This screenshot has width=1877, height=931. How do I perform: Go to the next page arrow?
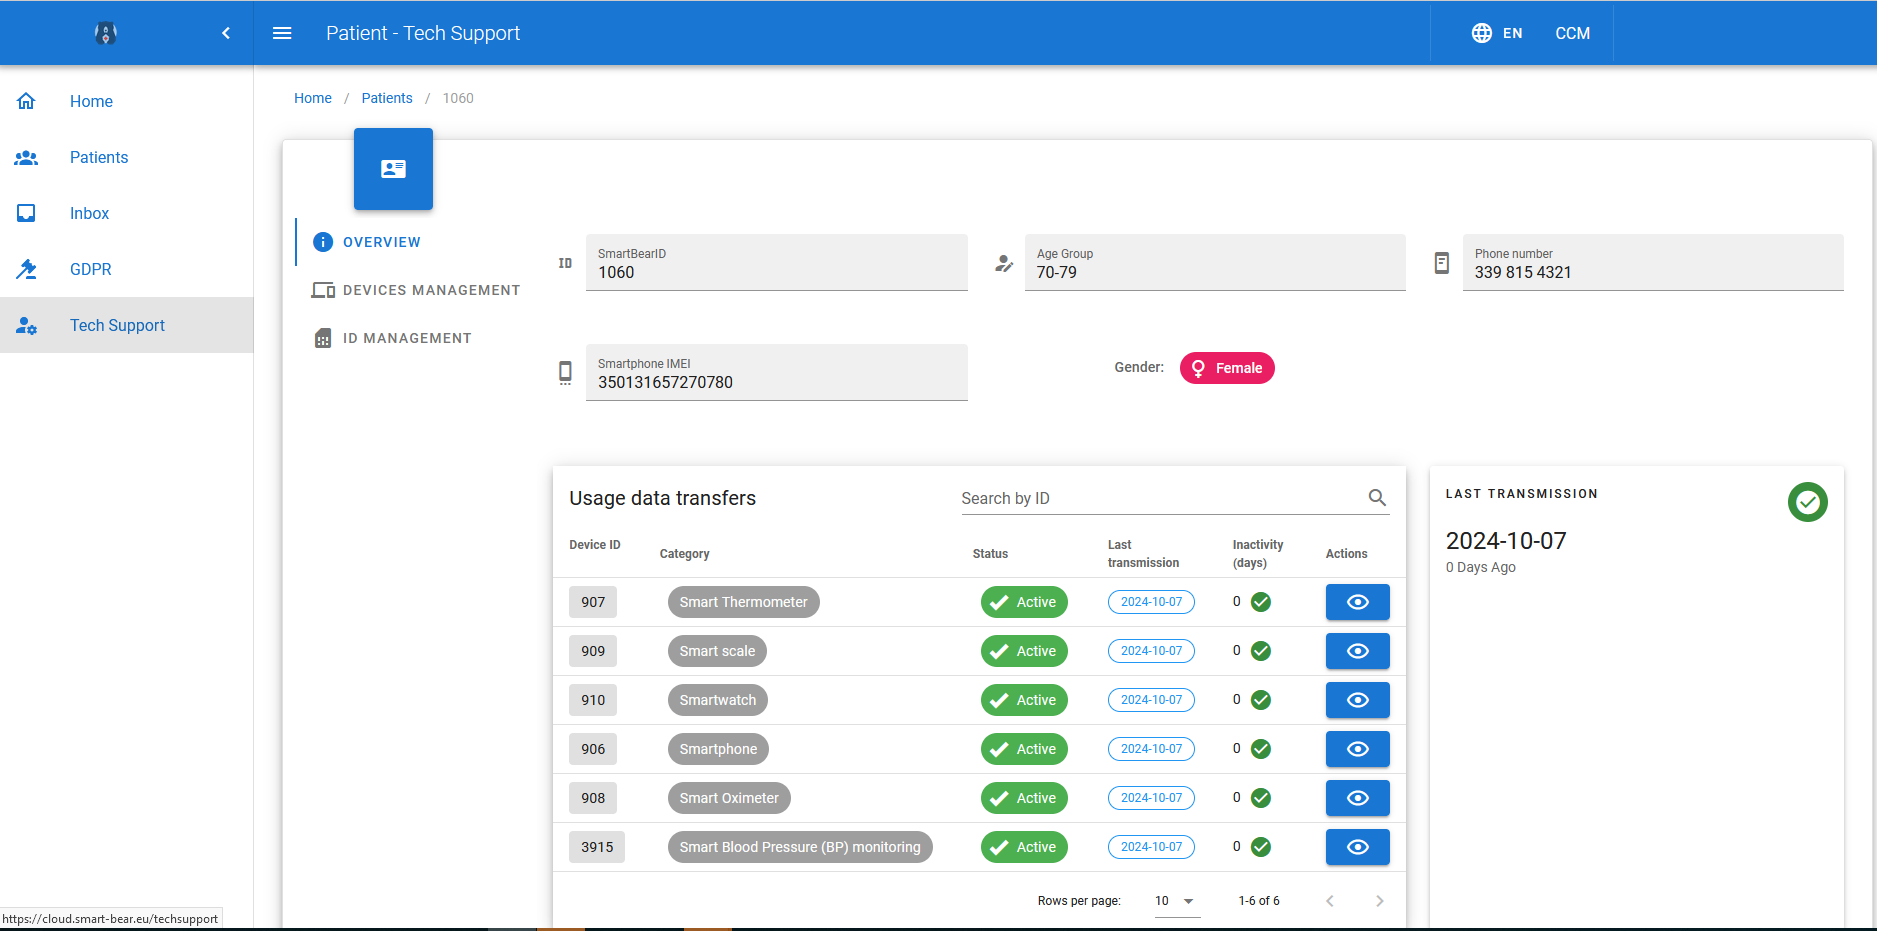[1380, 901]
